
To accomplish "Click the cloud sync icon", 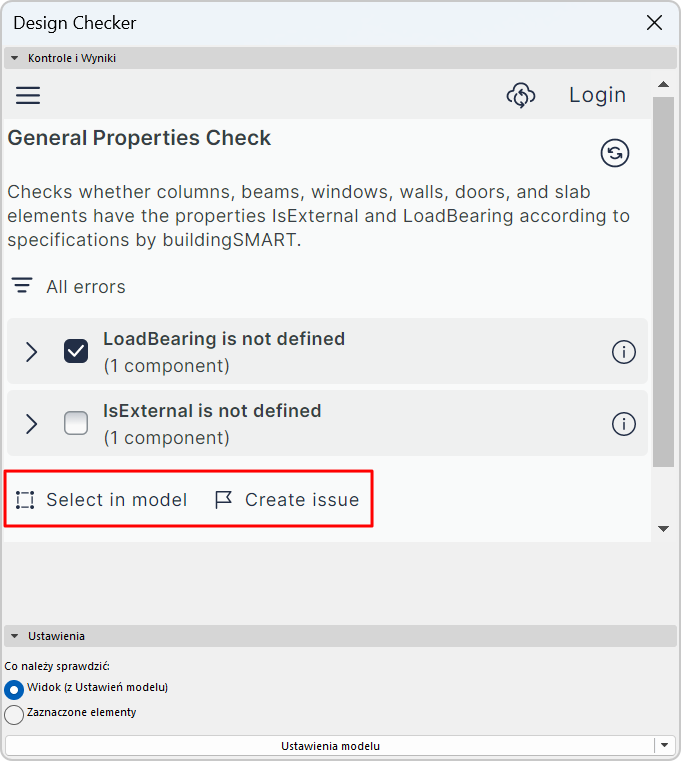I will tap(521, 95).
